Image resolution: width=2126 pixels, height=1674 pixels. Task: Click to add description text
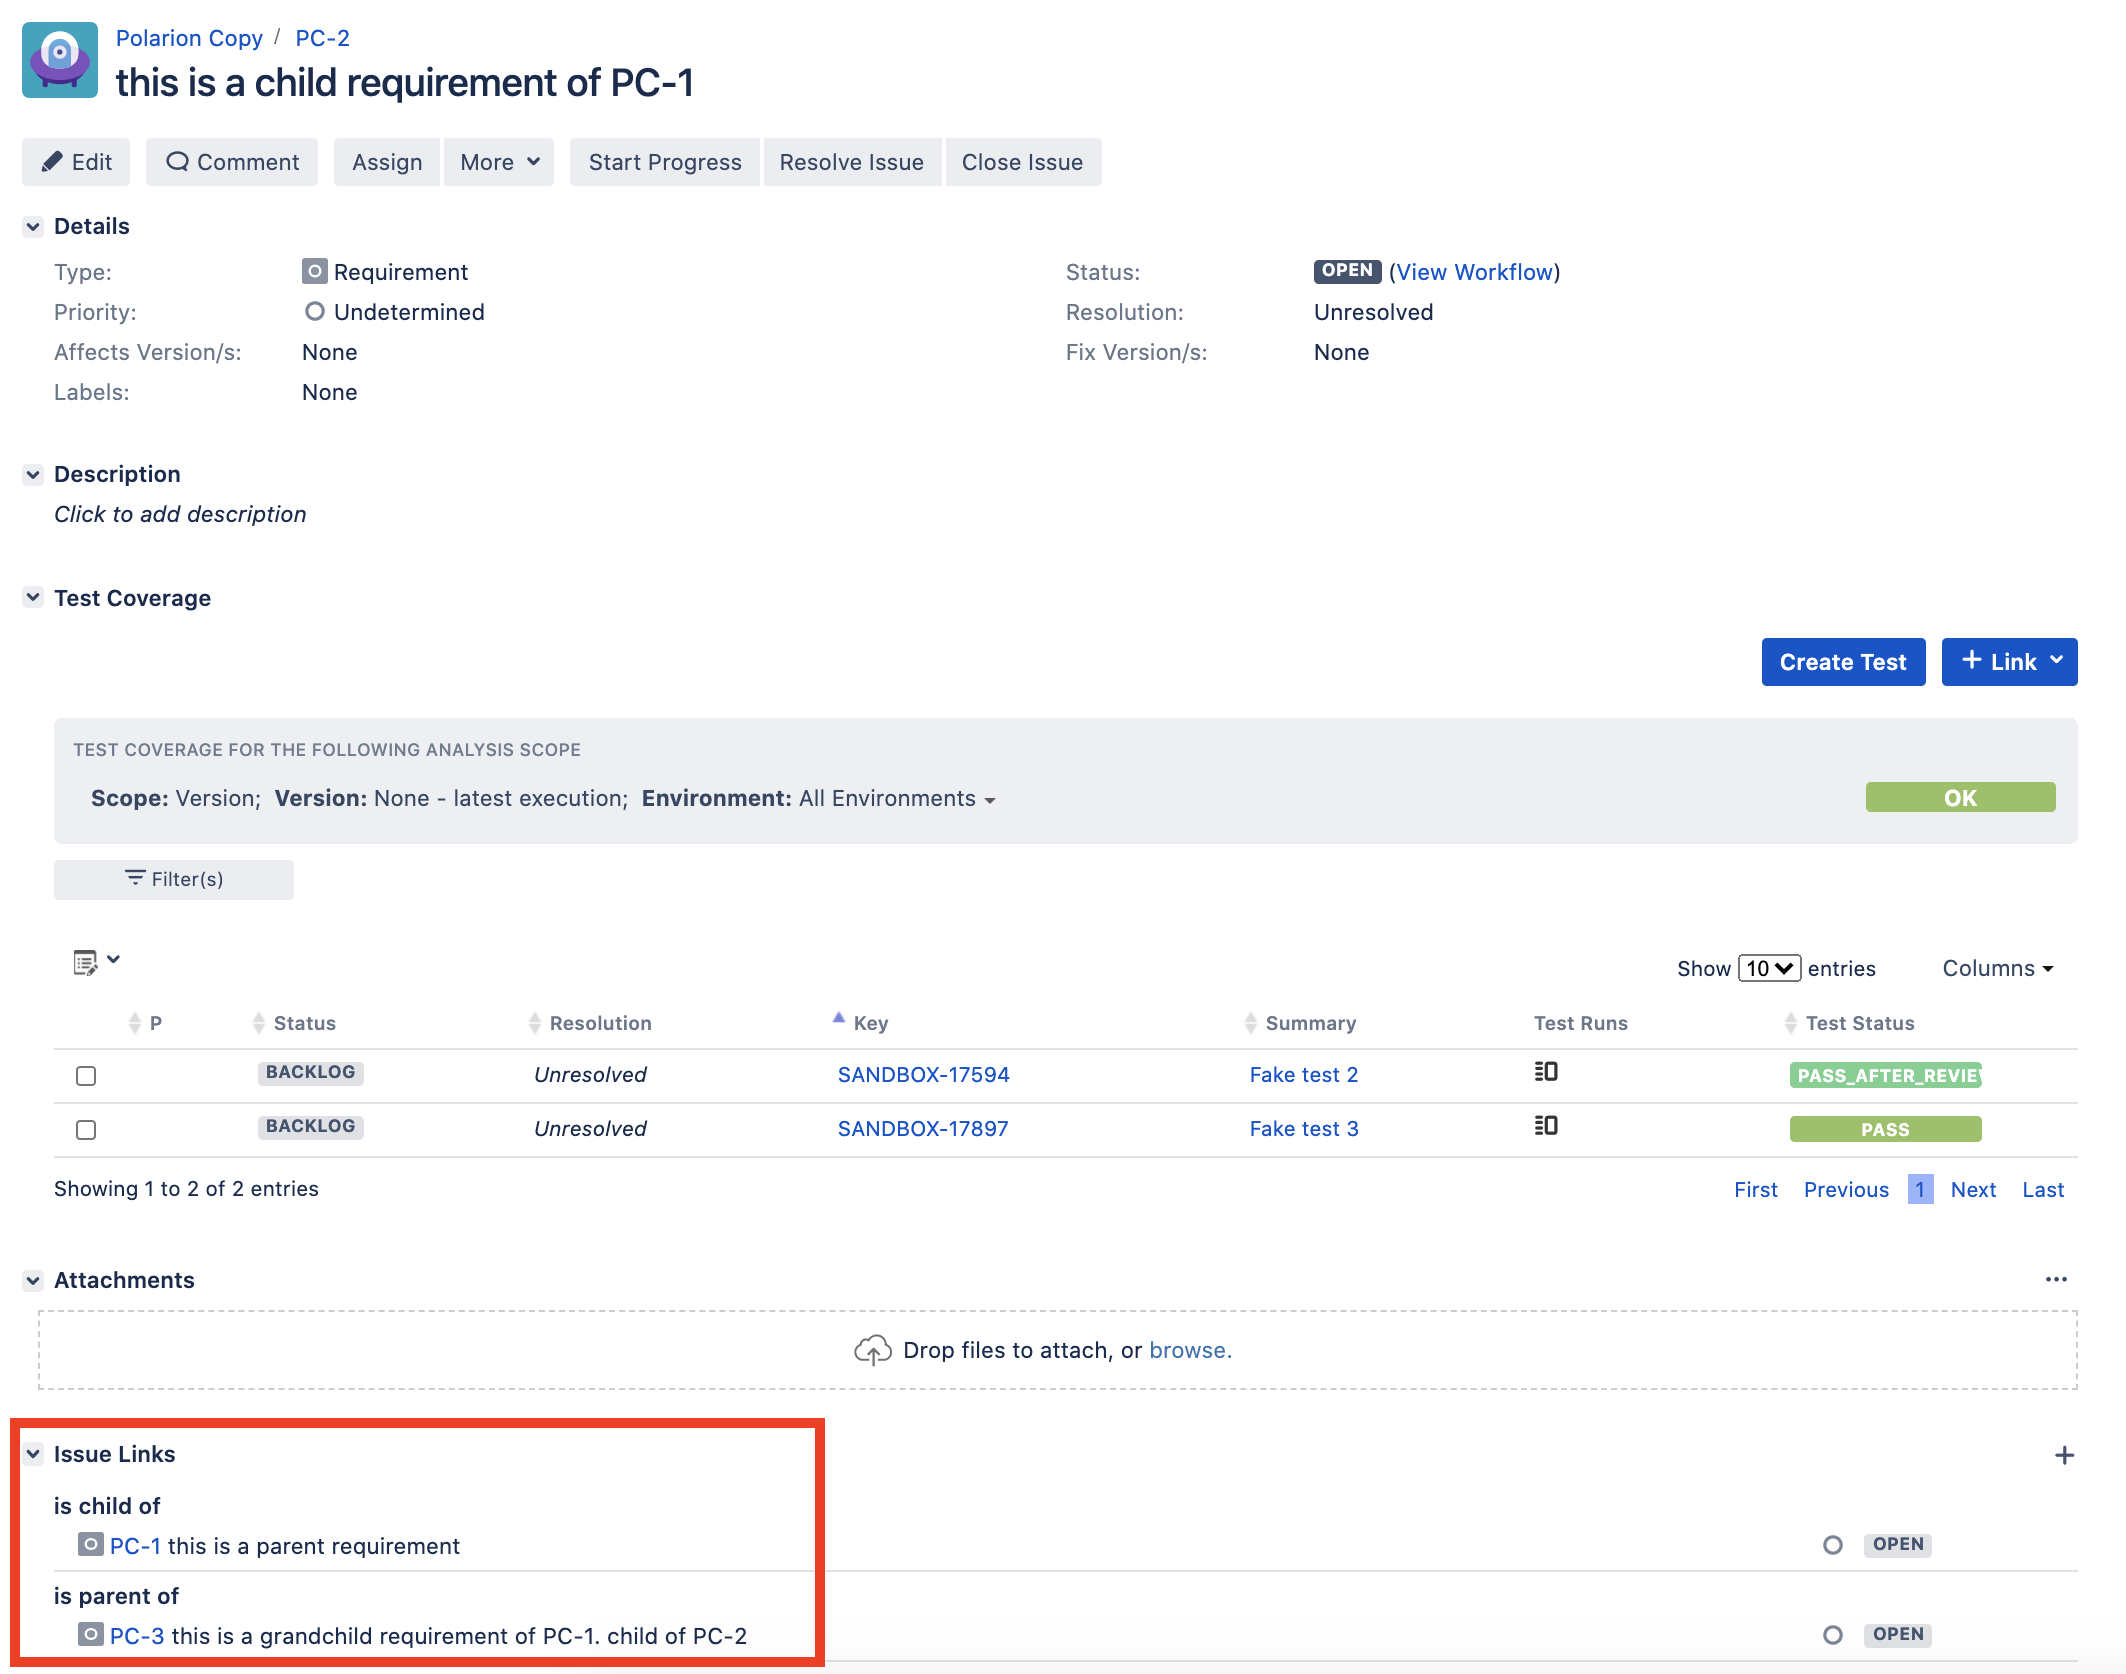click(x=180, y=514)
